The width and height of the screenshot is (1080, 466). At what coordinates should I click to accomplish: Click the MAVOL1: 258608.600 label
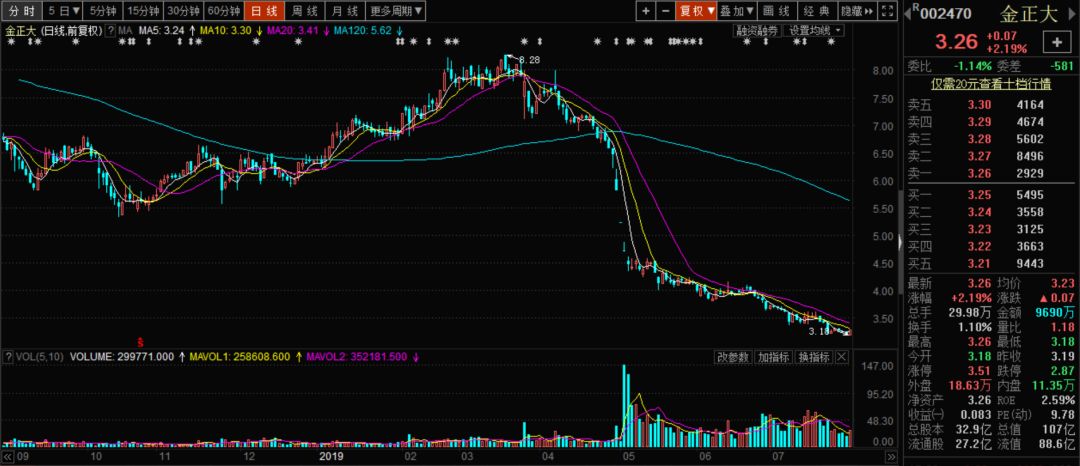pos(239,357)
